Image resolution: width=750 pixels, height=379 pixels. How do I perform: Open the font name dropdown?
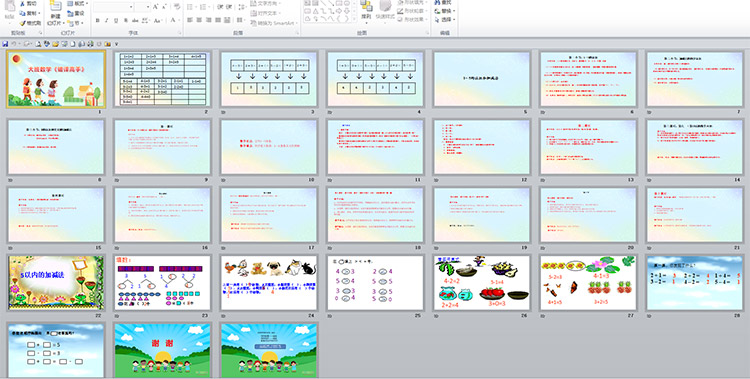point(131,7)
